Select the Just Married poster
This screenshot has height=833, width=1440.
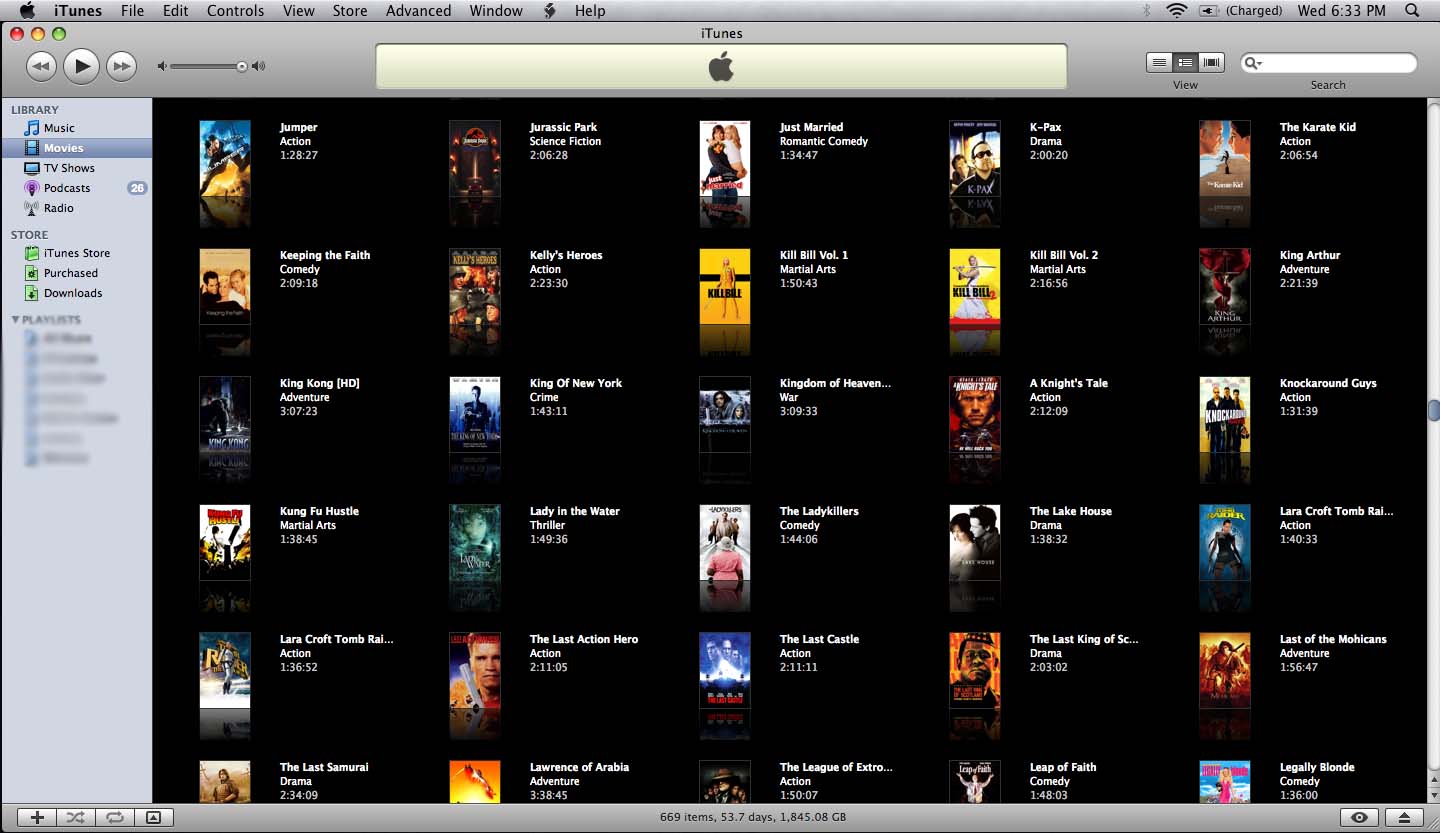coord(725,159)
